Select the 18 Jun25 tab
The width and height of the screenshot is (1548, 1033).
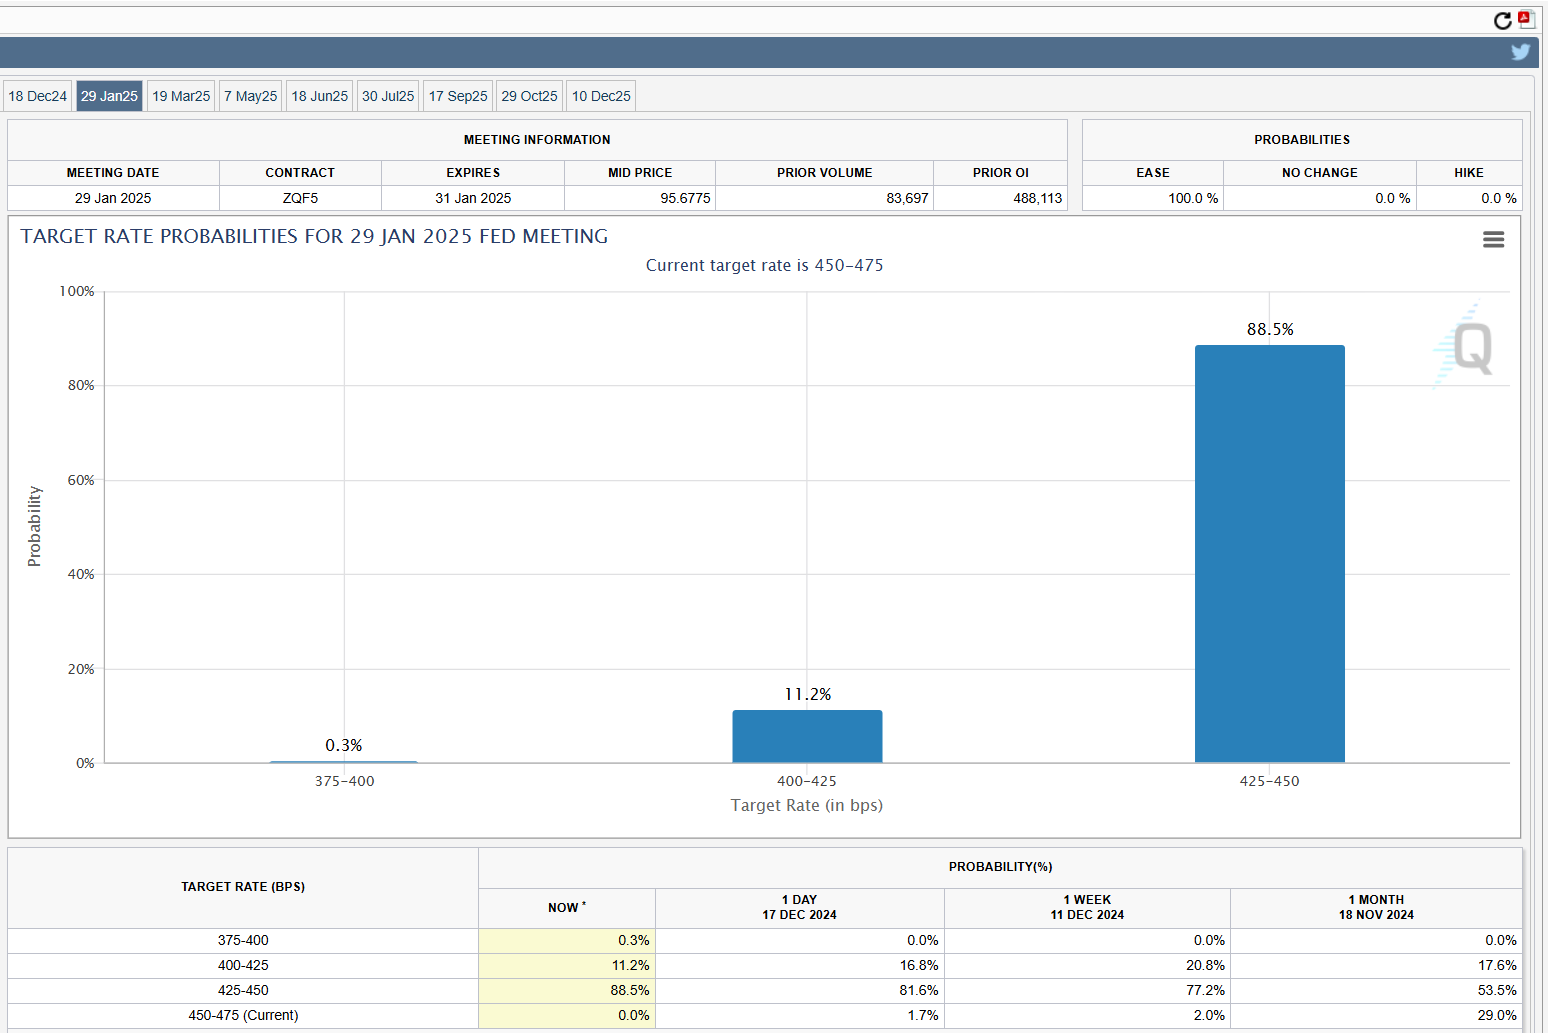click(320, 96)
